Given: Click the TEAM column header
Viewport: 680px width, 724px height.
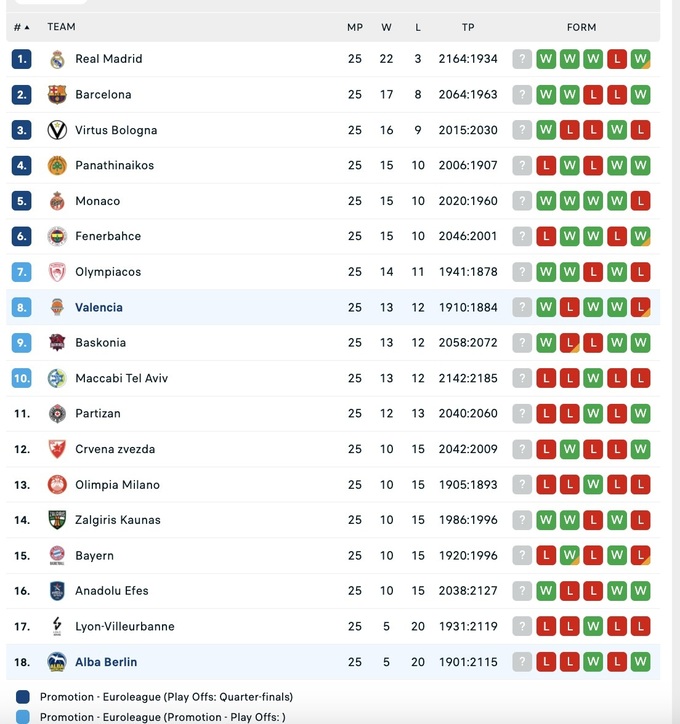Looking at the screenshot, I should (61, 27).
